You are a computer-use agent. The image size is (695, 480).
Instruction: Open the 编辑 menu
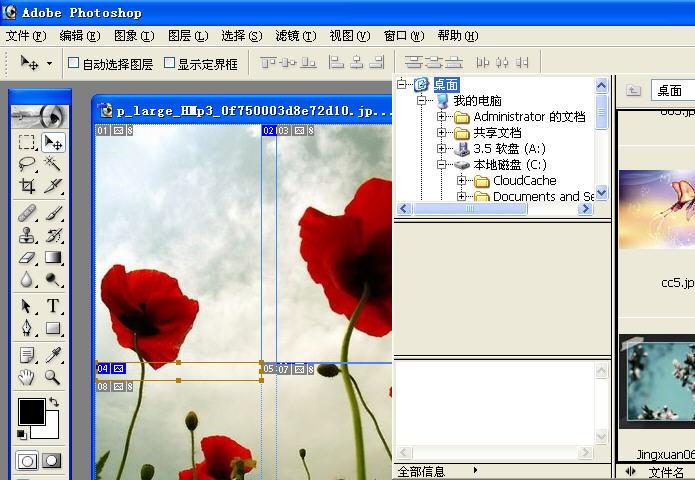tap(80, 36)
